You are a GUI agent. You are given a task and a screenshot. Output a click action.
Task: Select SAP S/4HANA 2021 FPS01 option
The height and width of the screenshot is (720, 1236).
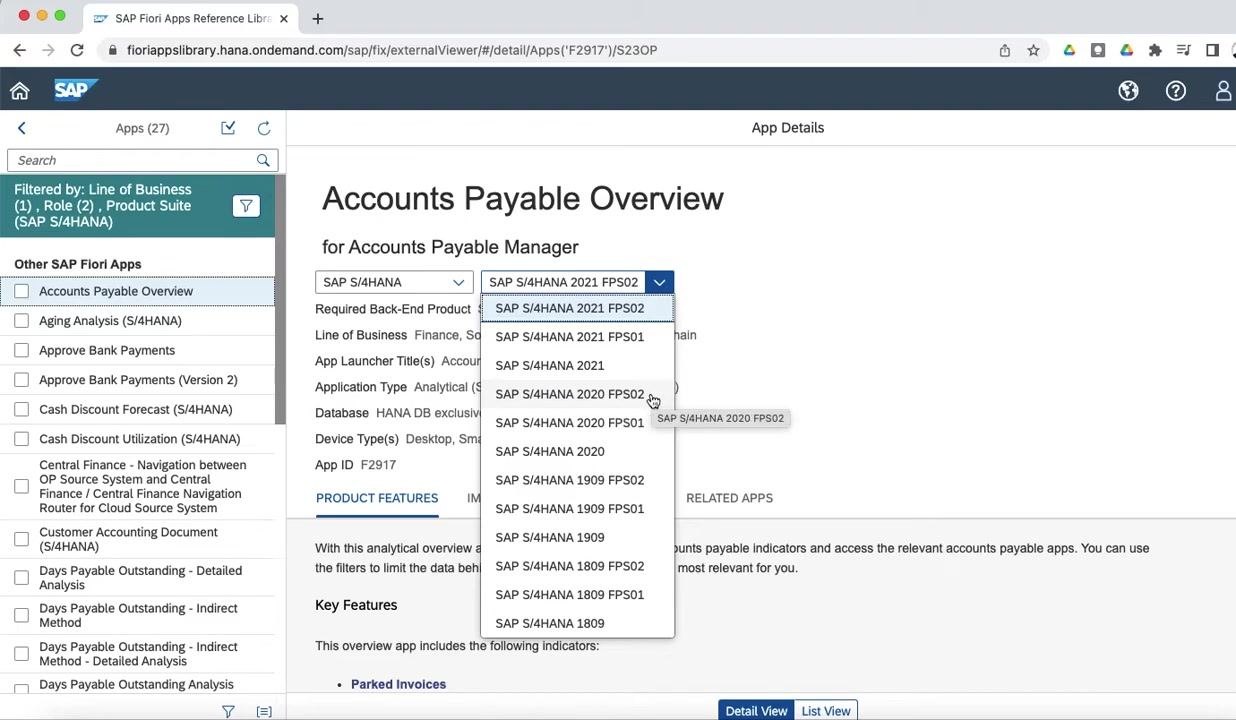pos(578,337)
